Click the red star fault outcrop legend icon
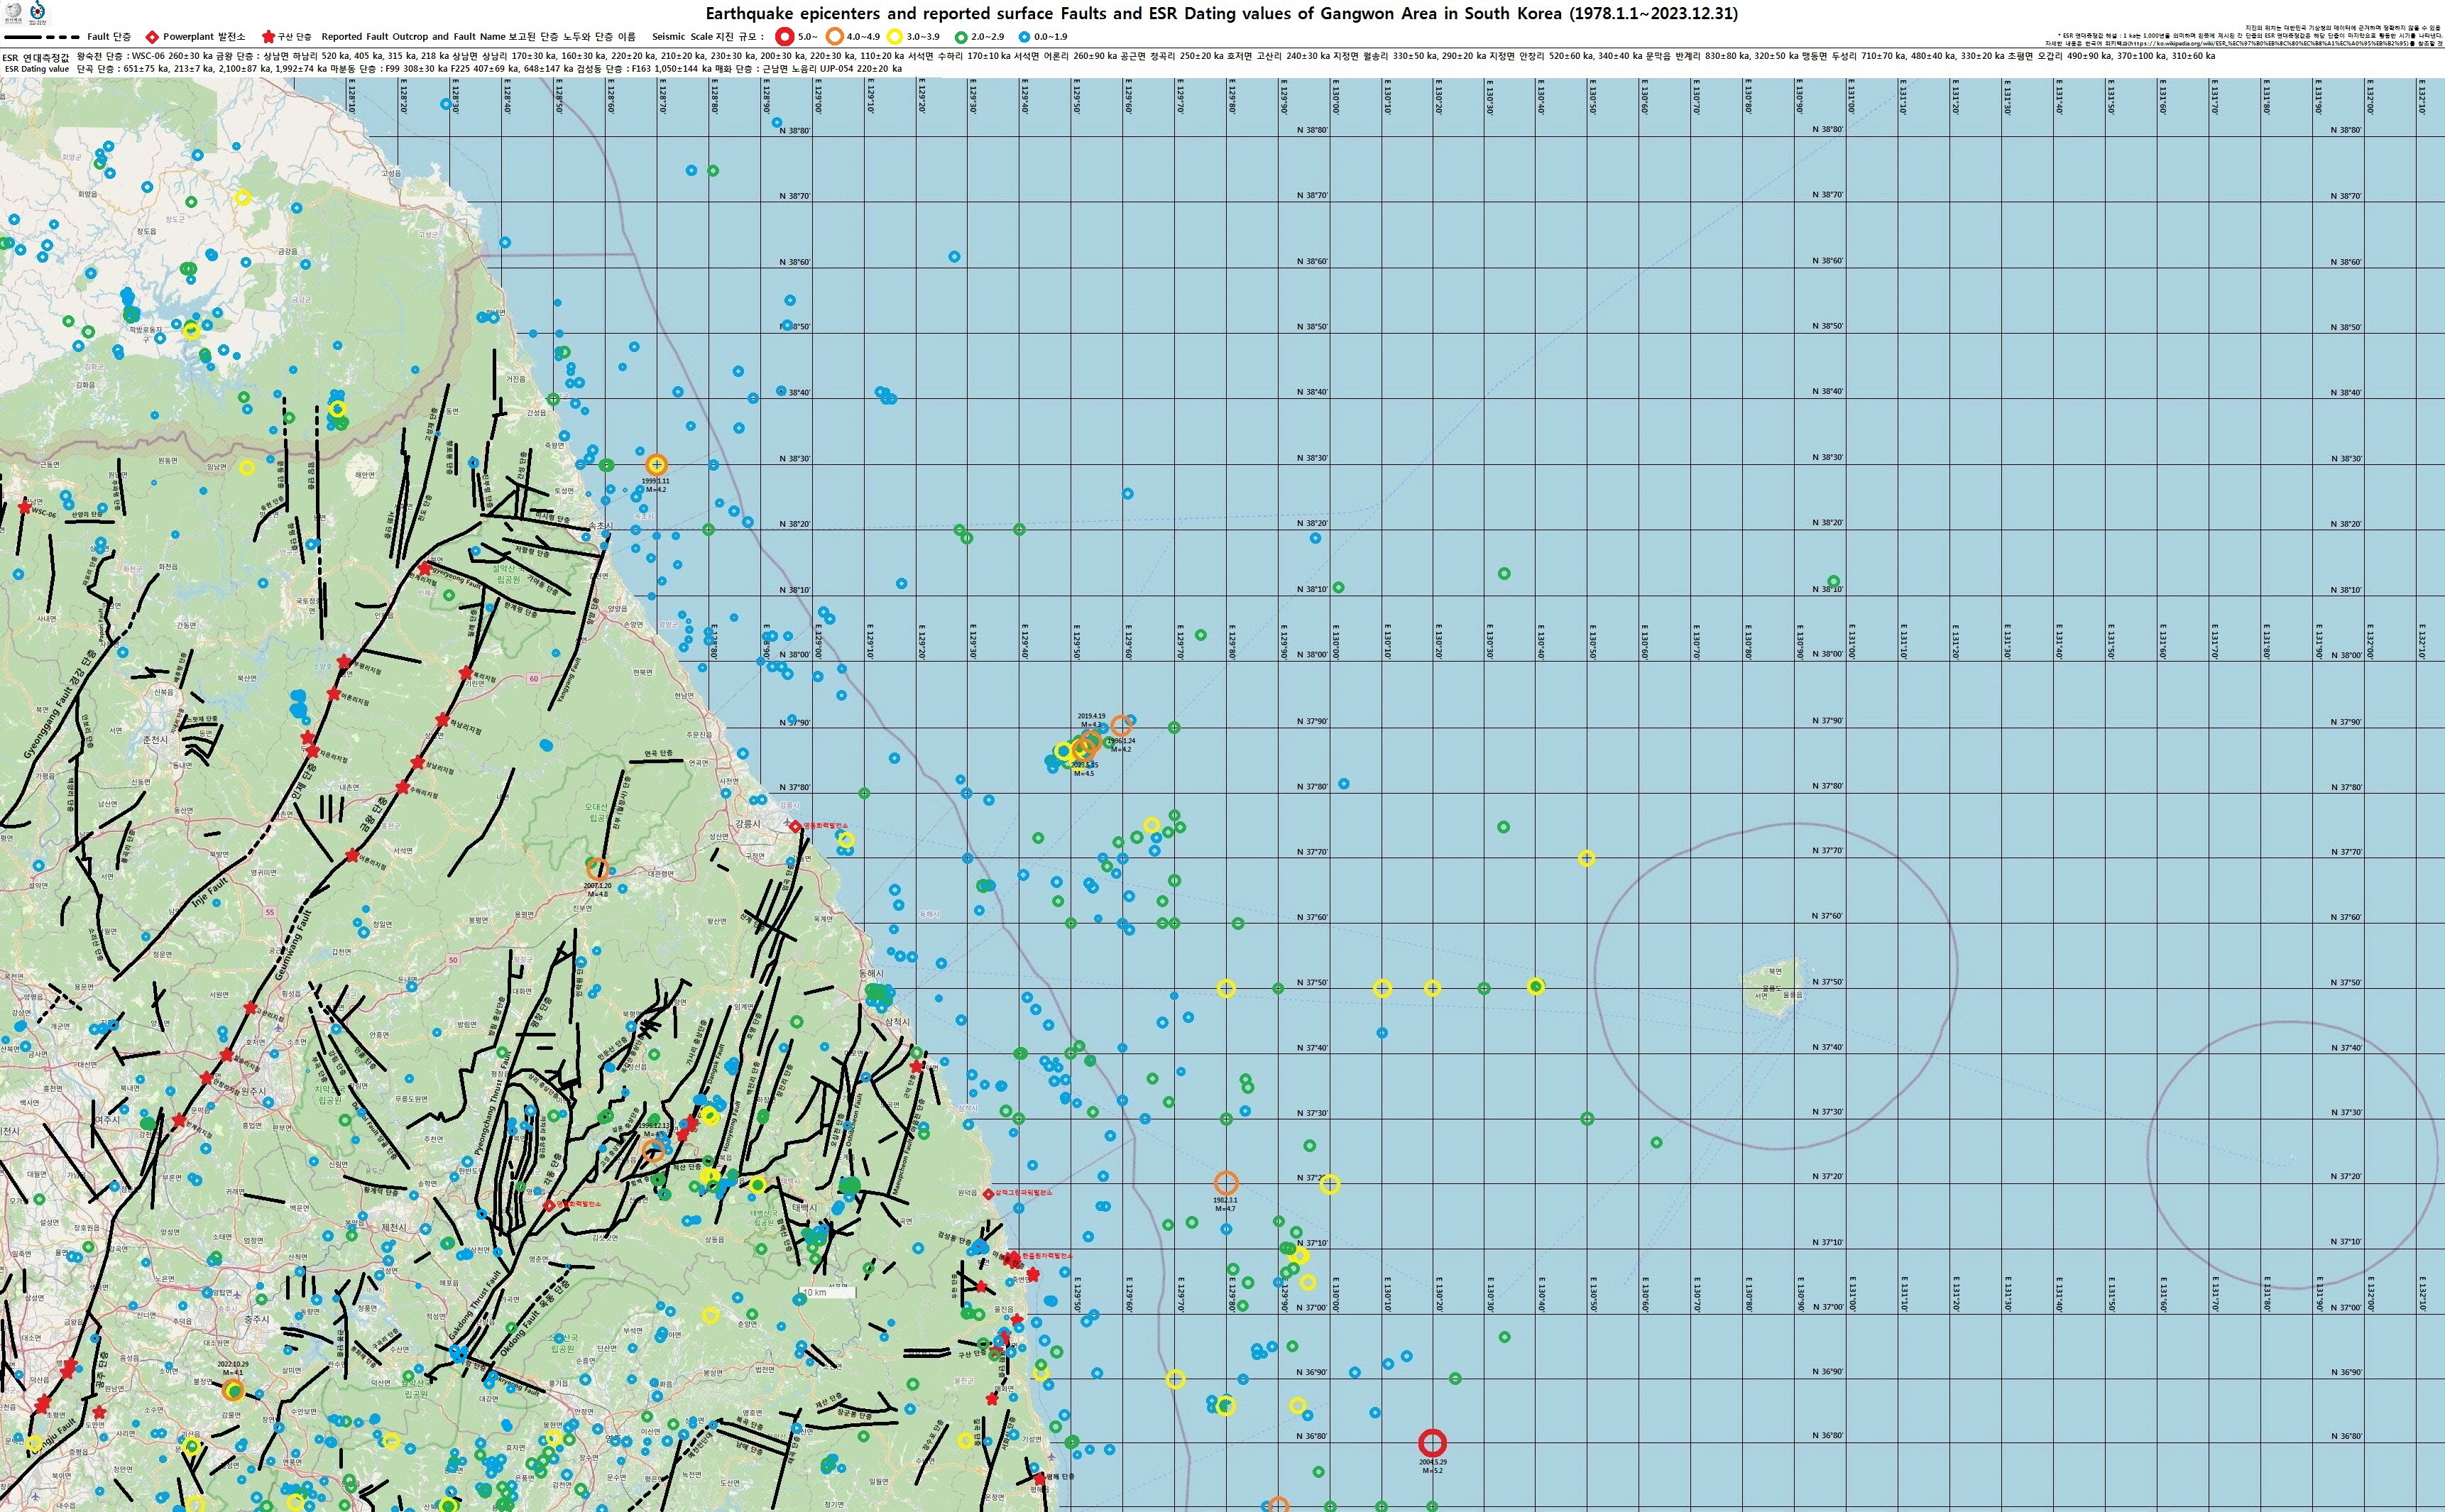The image size is (2445, 1512). pos(268,37)
